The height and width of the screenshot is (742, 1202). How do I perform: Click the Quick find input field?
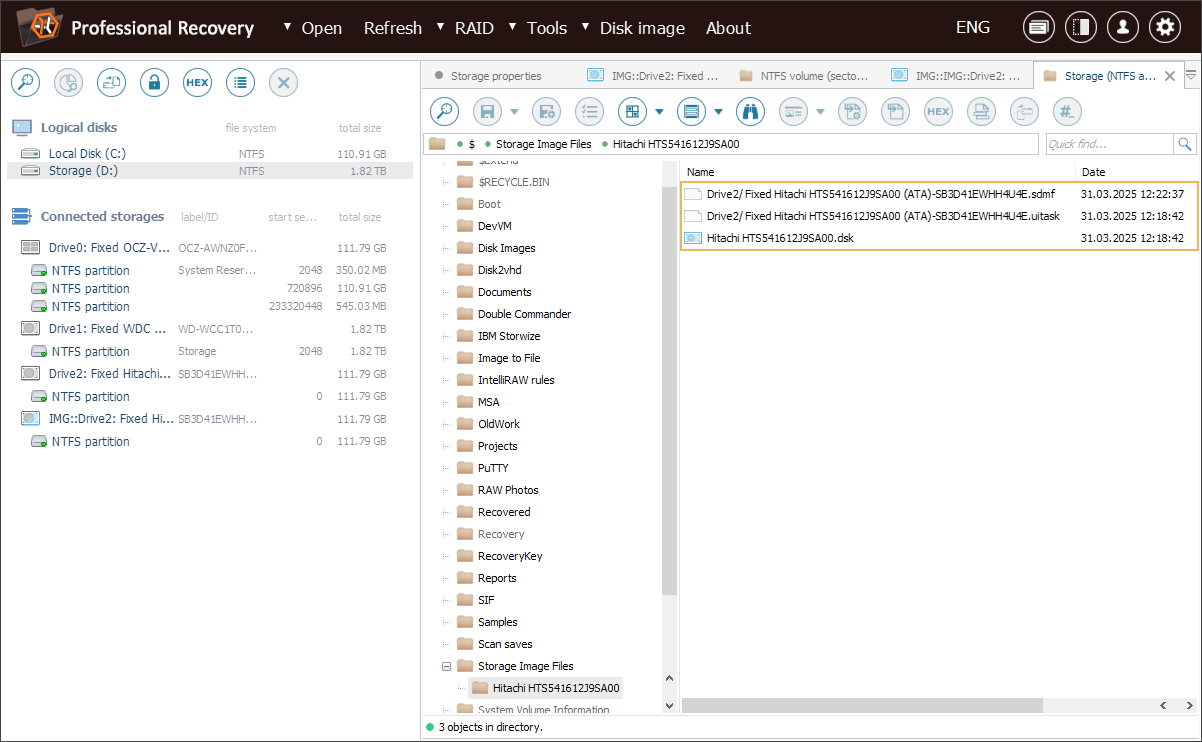[x=1109, y=144]
